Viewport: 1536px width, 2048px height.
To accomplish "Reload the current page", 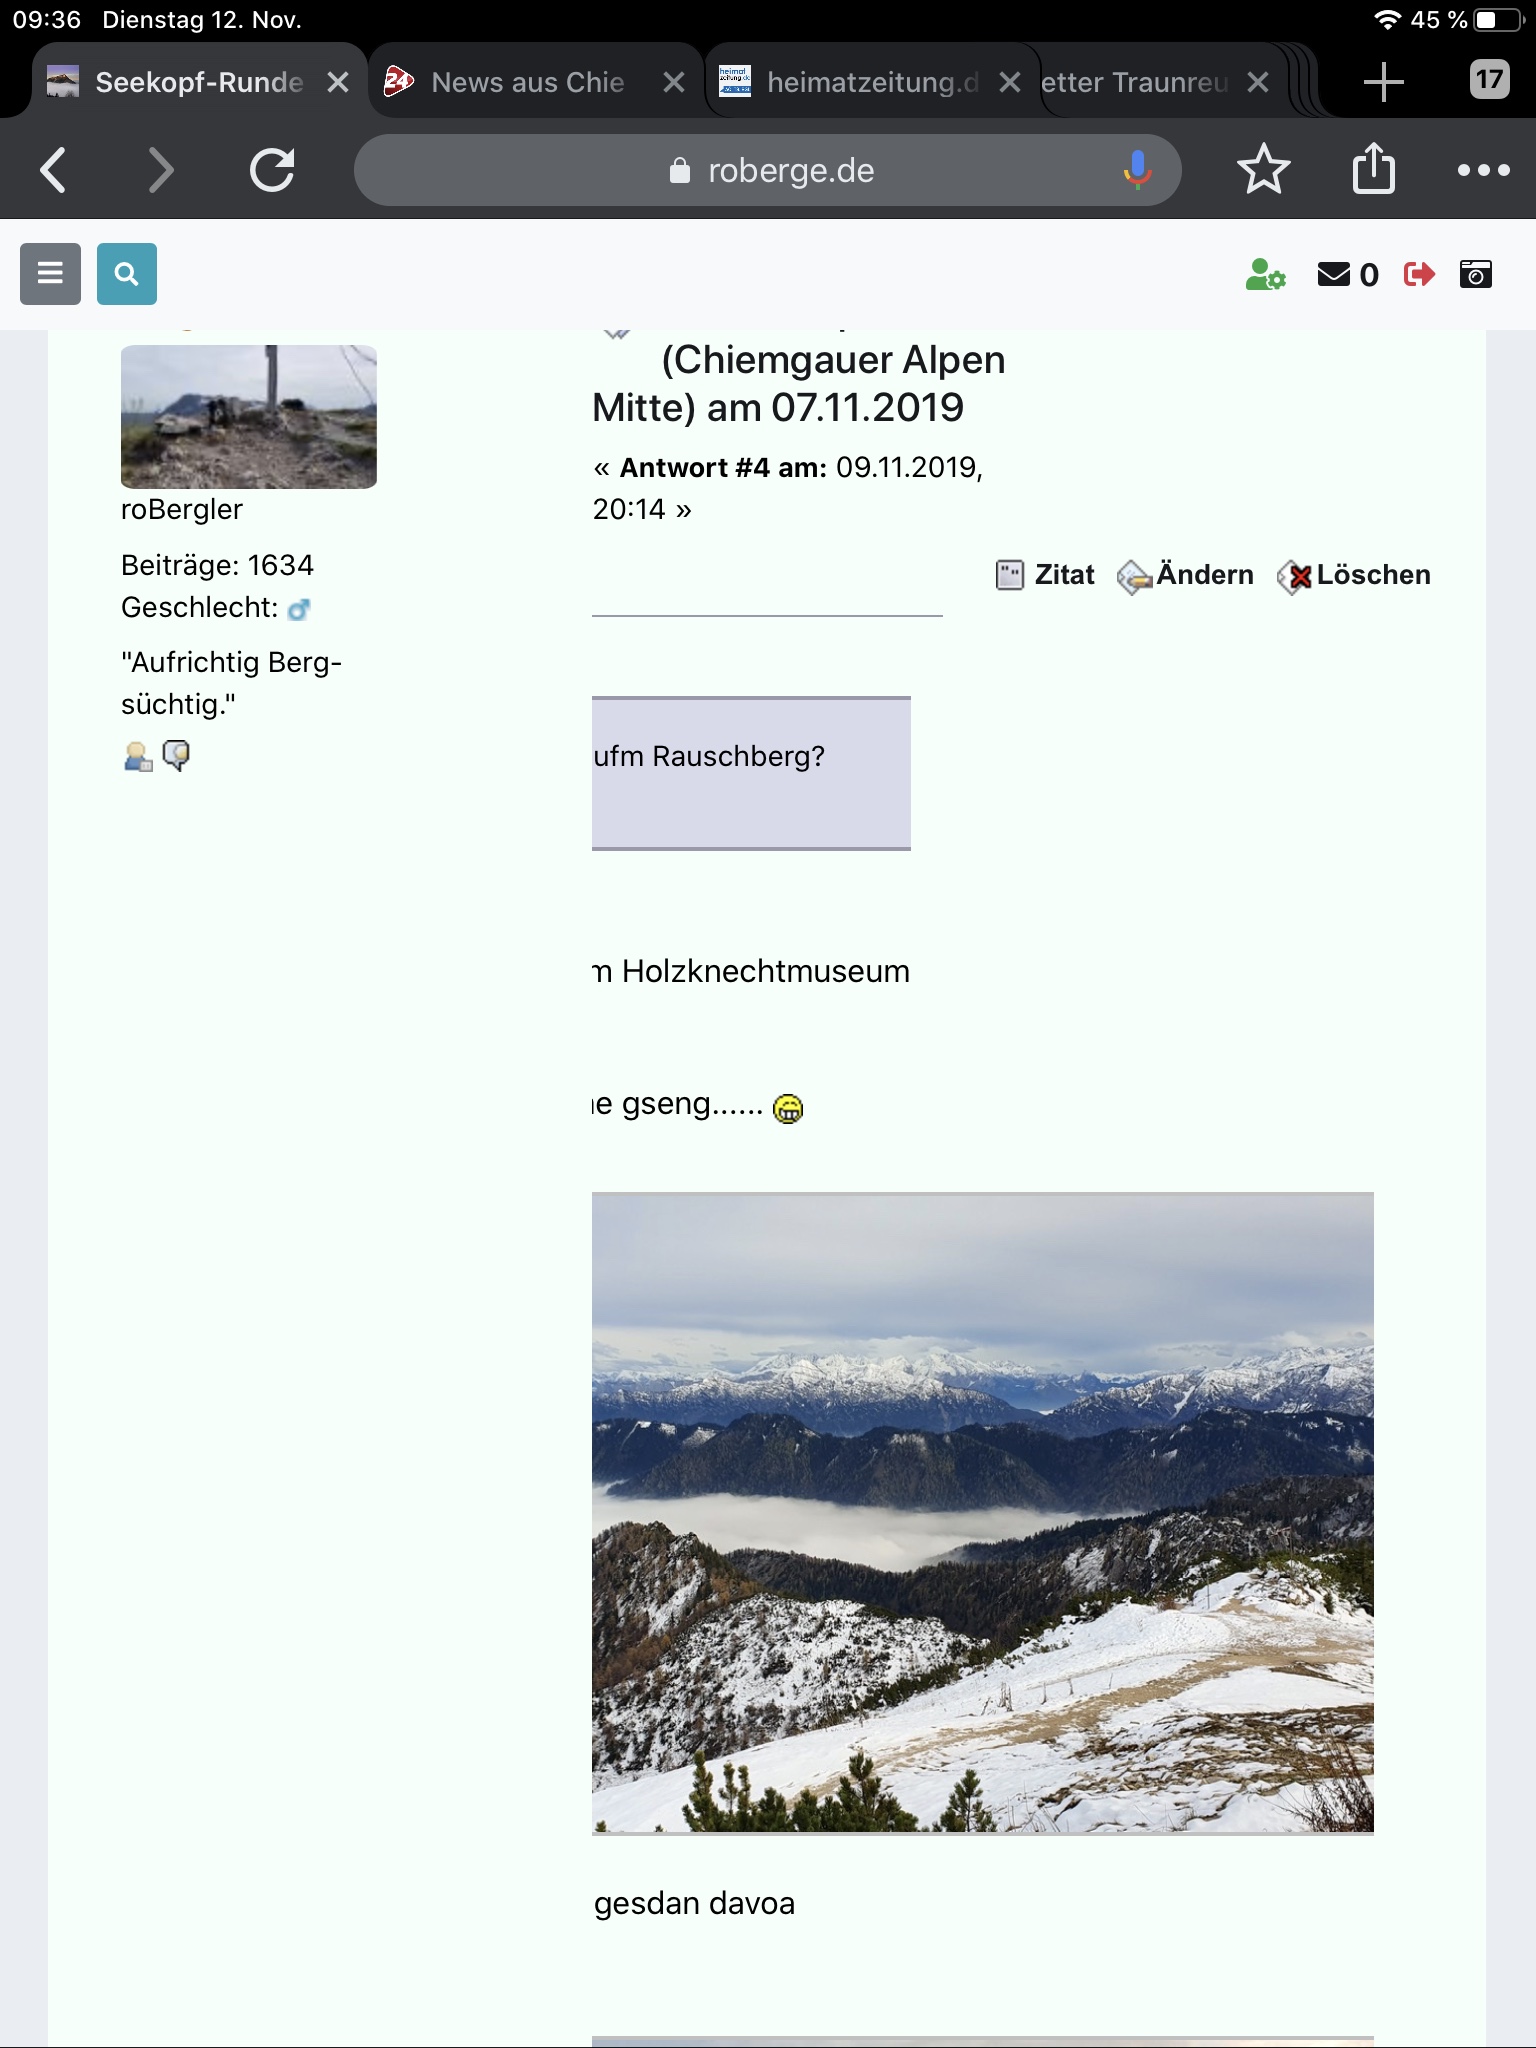I will point(272,169).
